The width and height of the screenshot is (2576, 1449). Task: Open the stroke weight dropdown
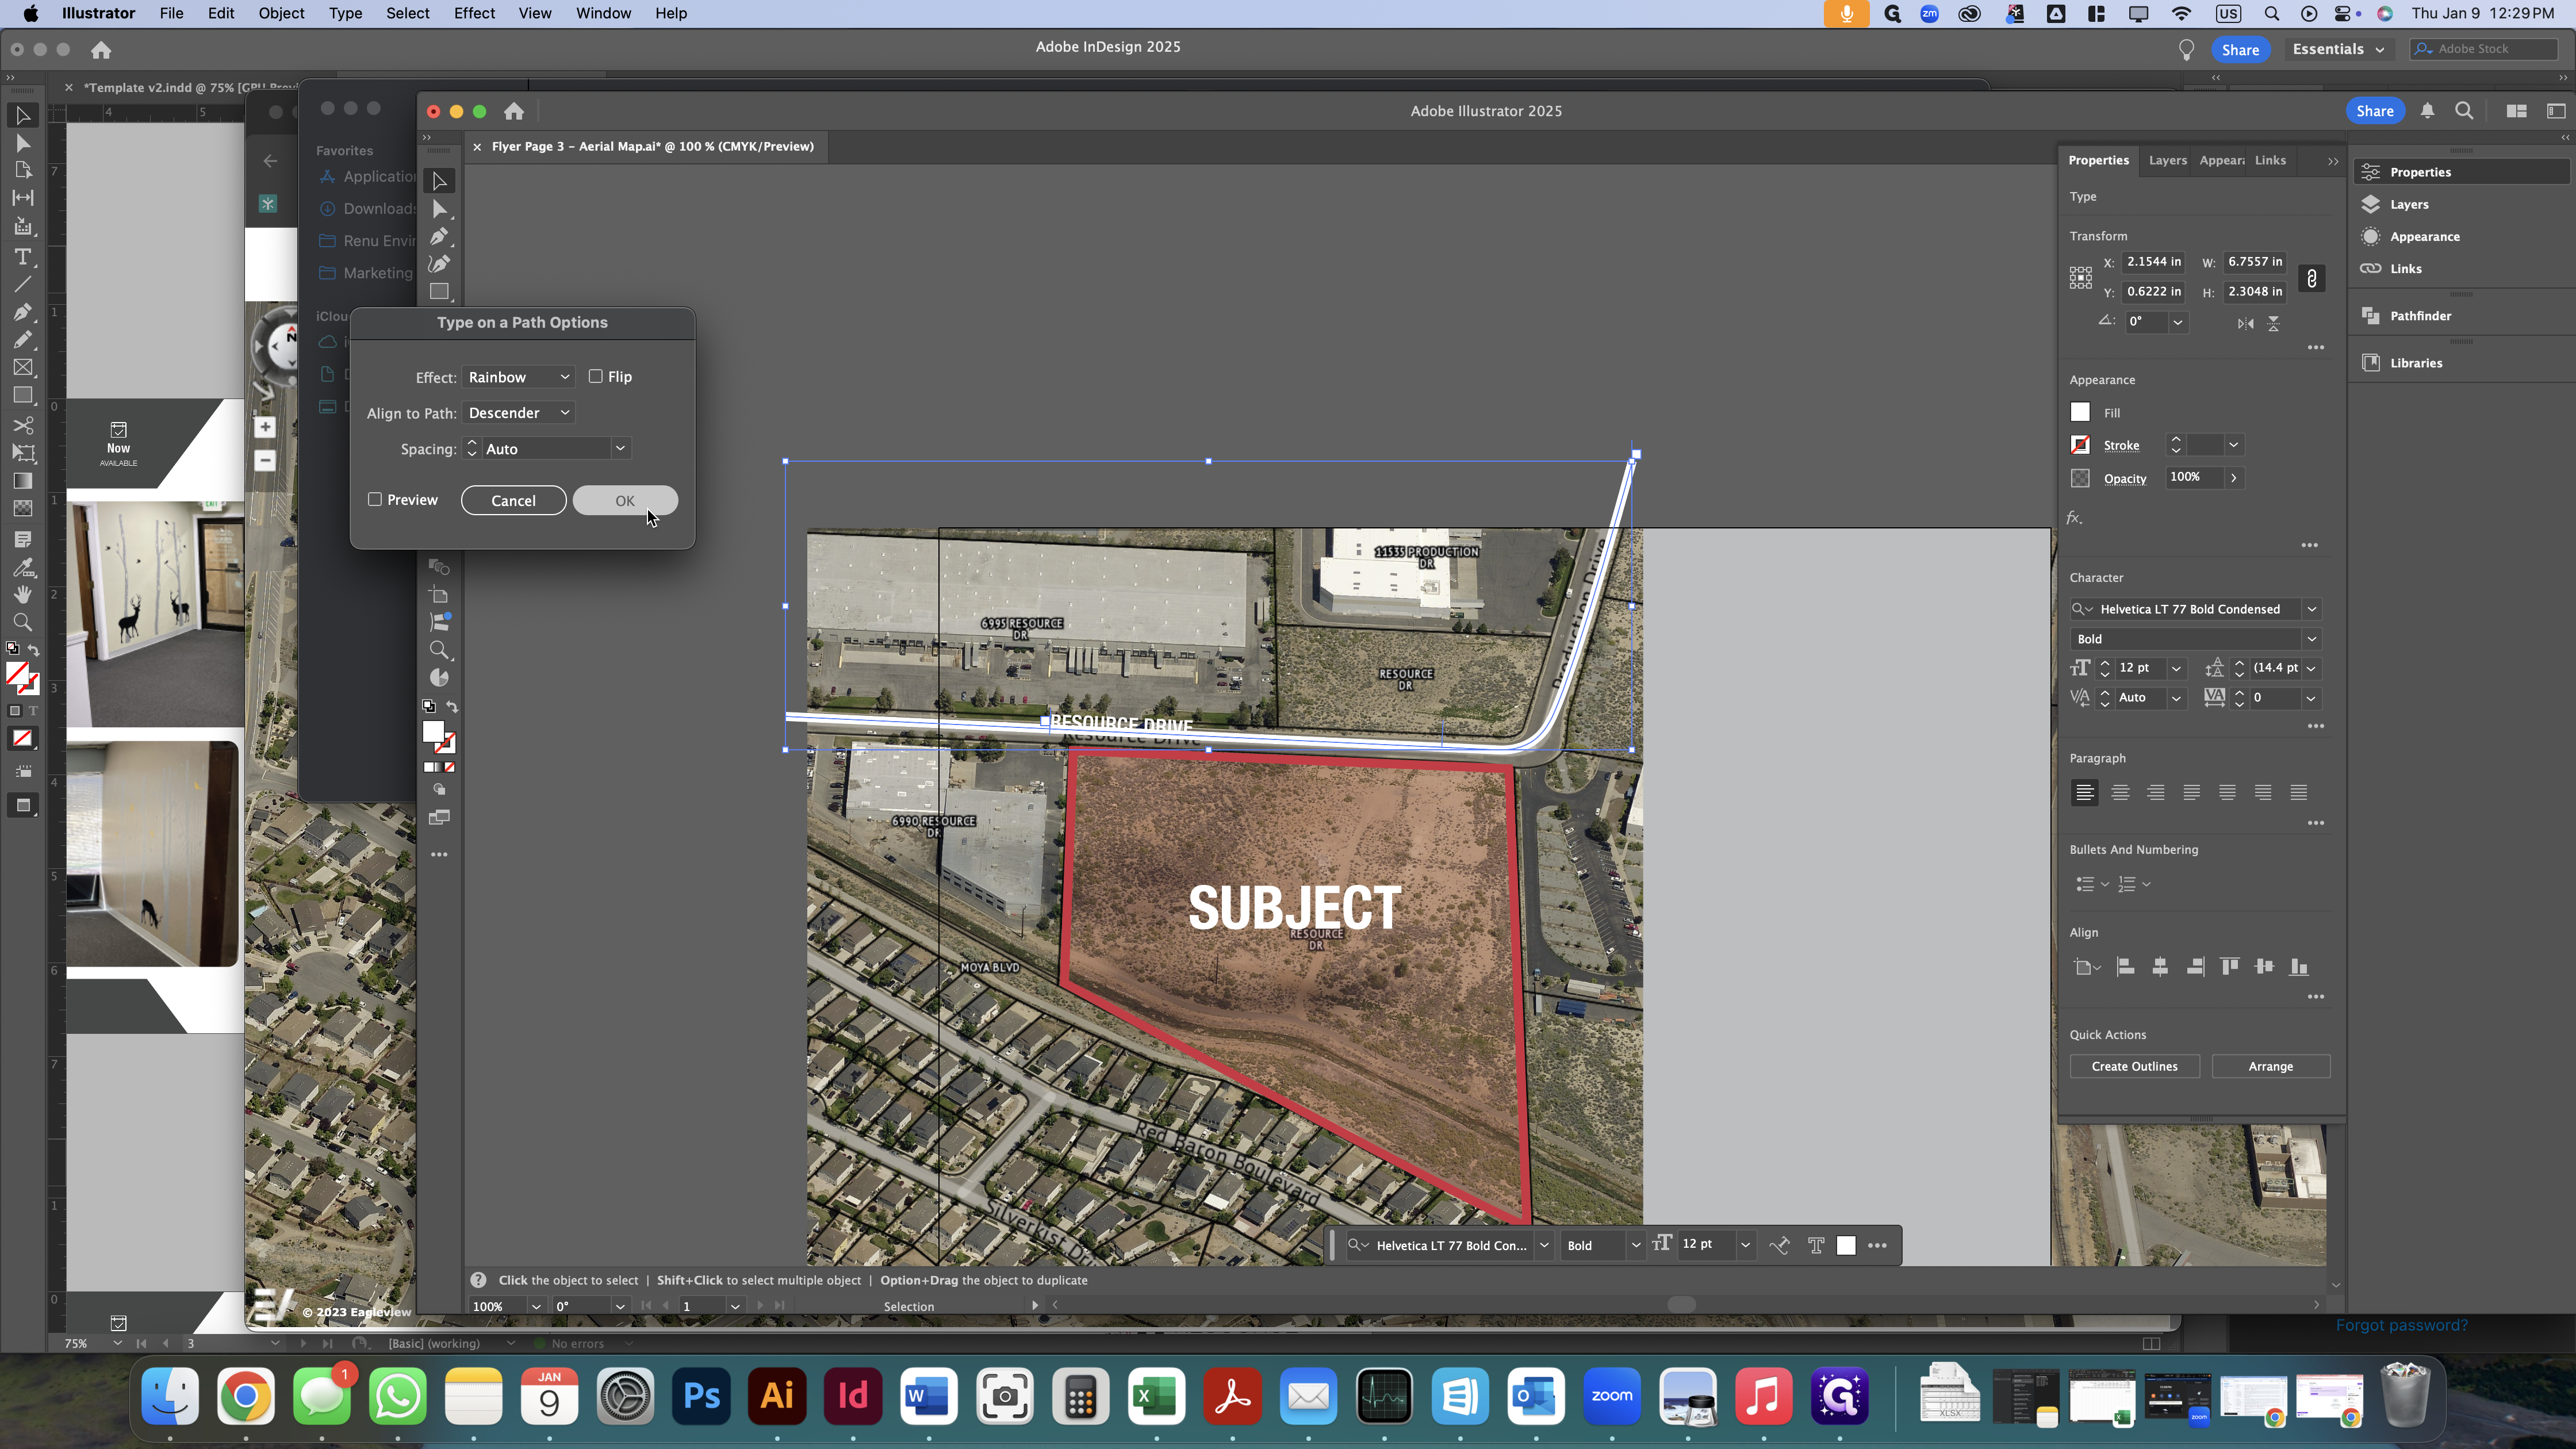(2233, 445)
